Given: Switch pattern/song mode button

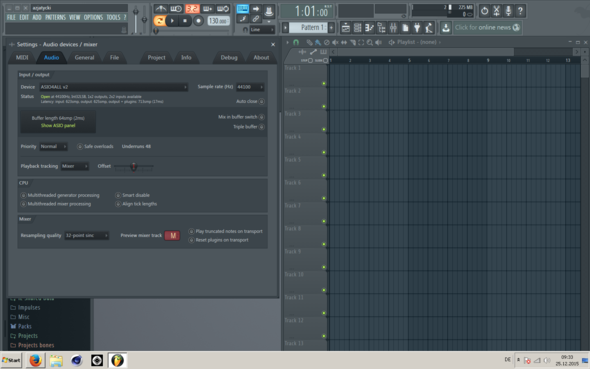Looking at the screenshot, I should click(x=159, y=21).
